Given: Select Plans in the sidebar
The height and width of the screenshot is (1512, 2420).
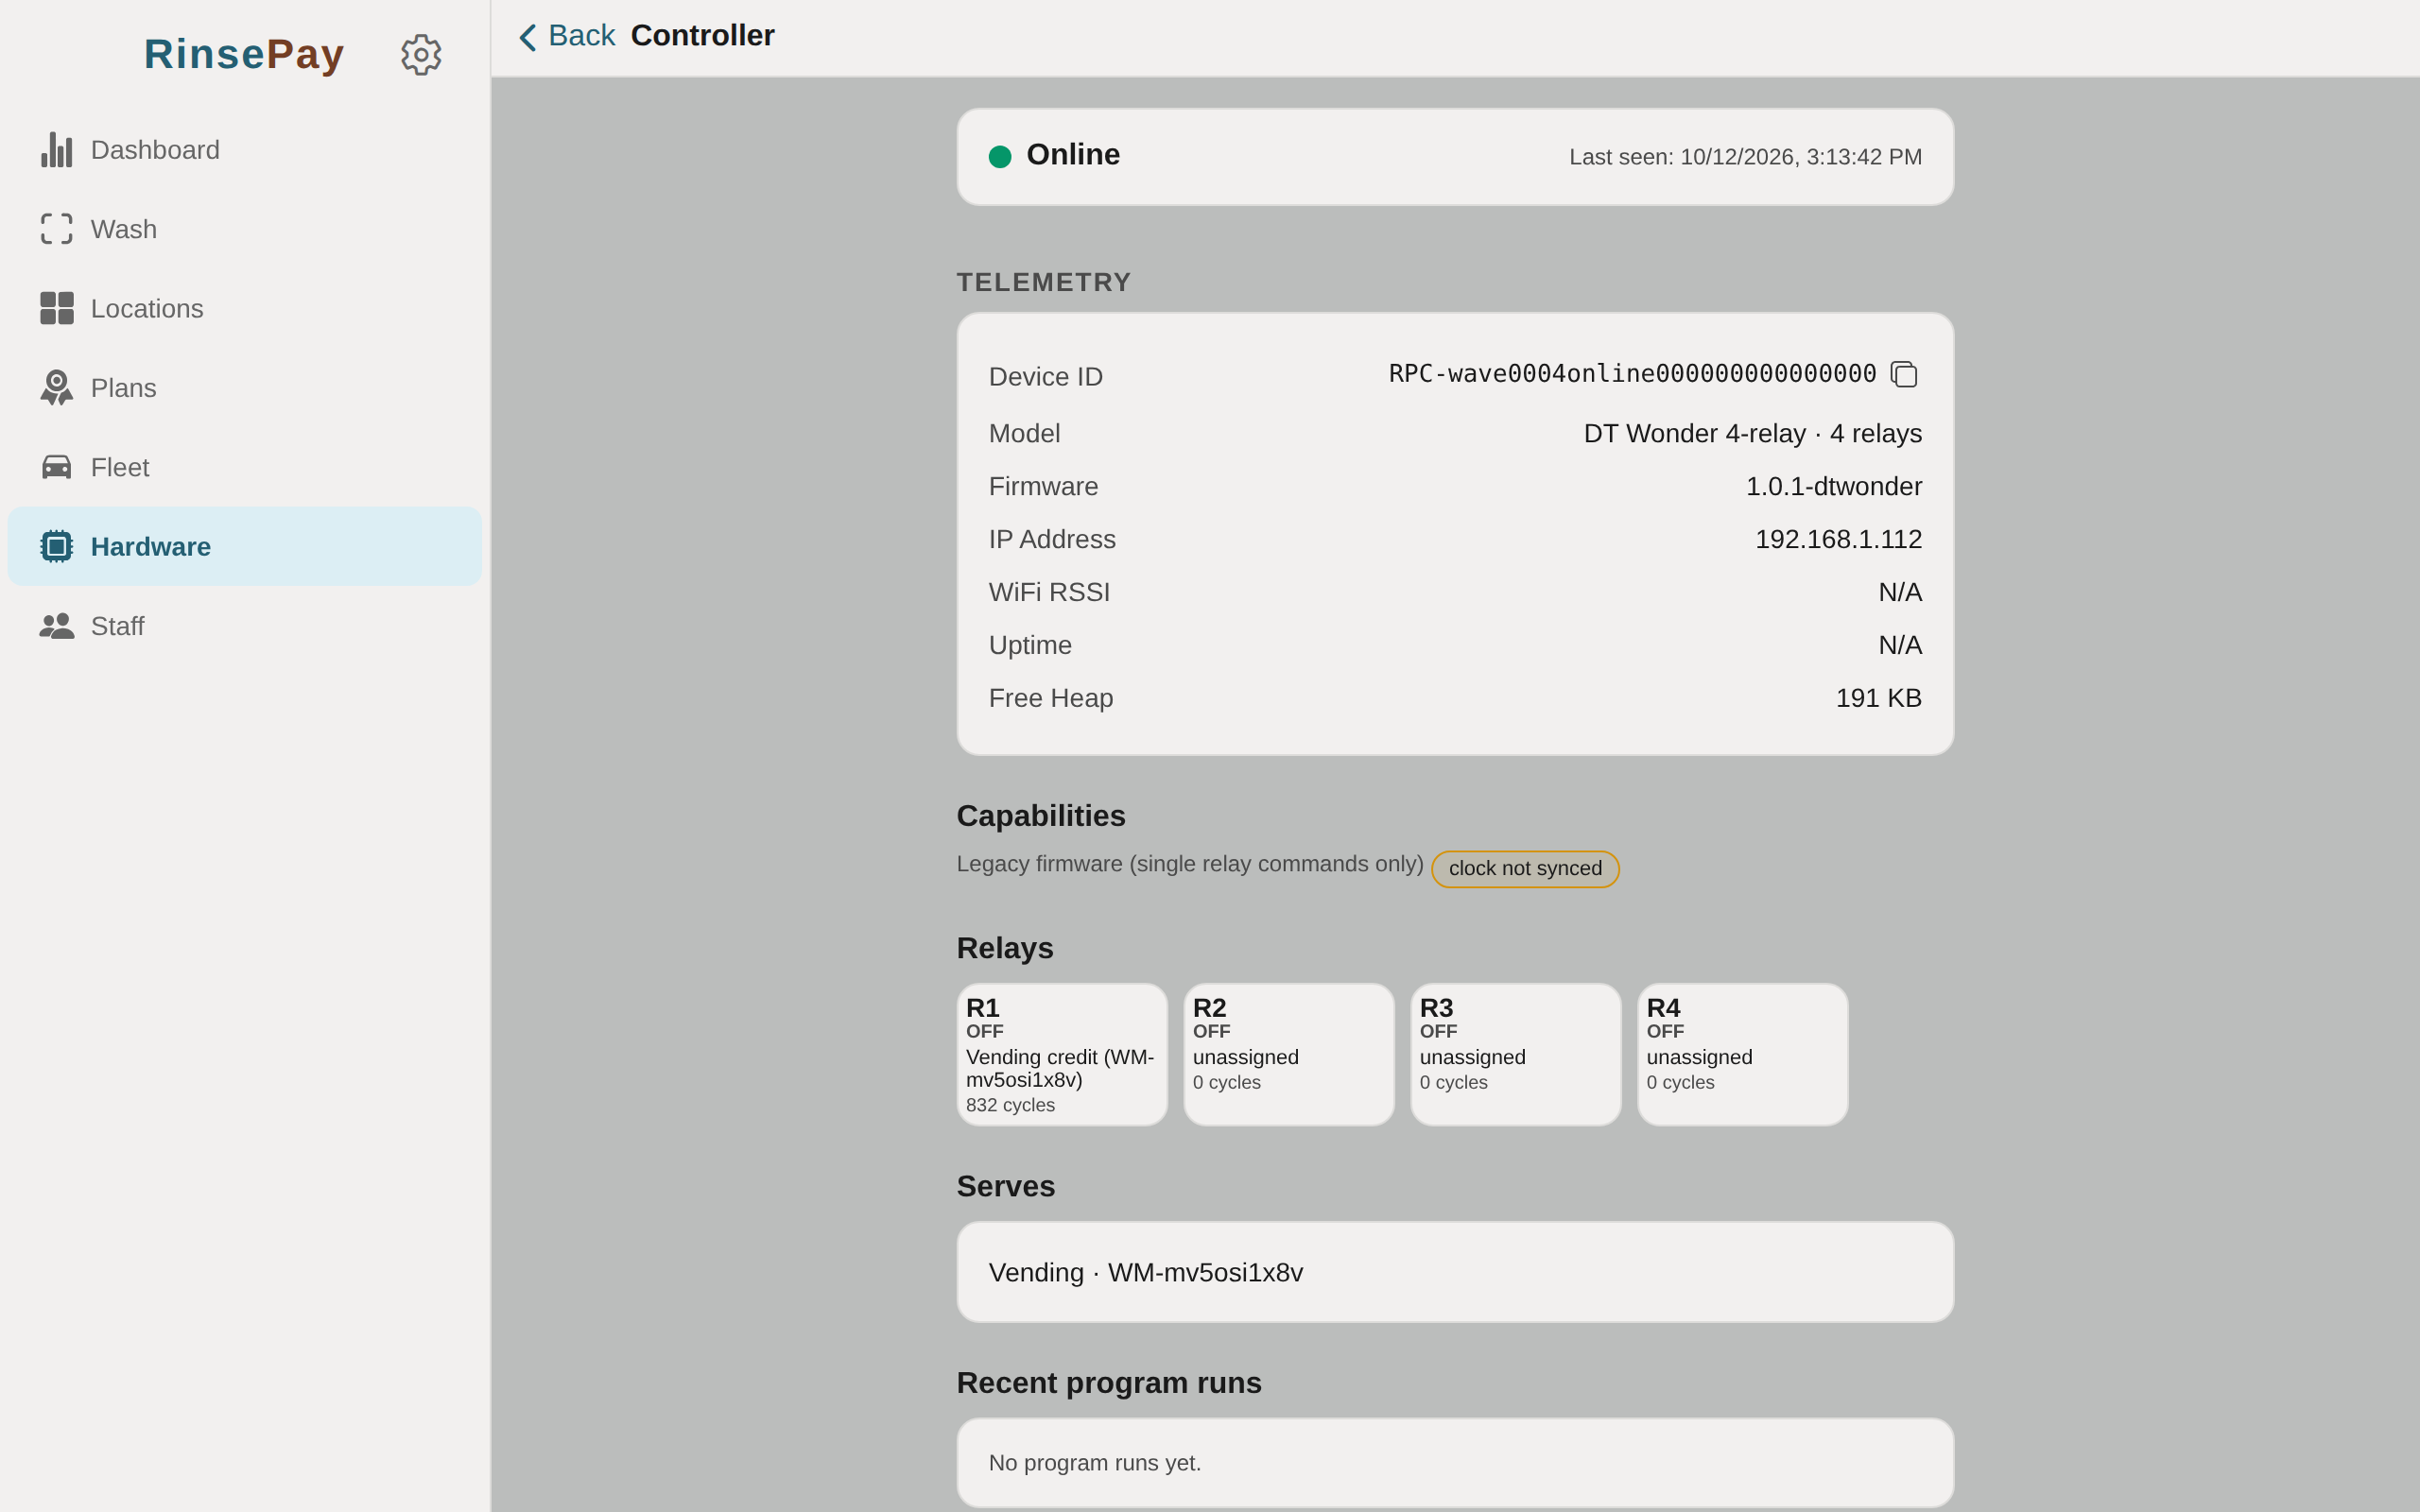Looking at the screenshot, I should point(245,388).
